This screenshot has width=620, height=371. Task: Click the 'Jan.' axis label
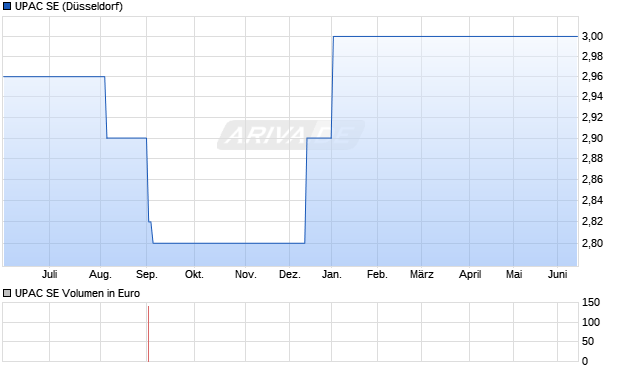click(332, 274)
